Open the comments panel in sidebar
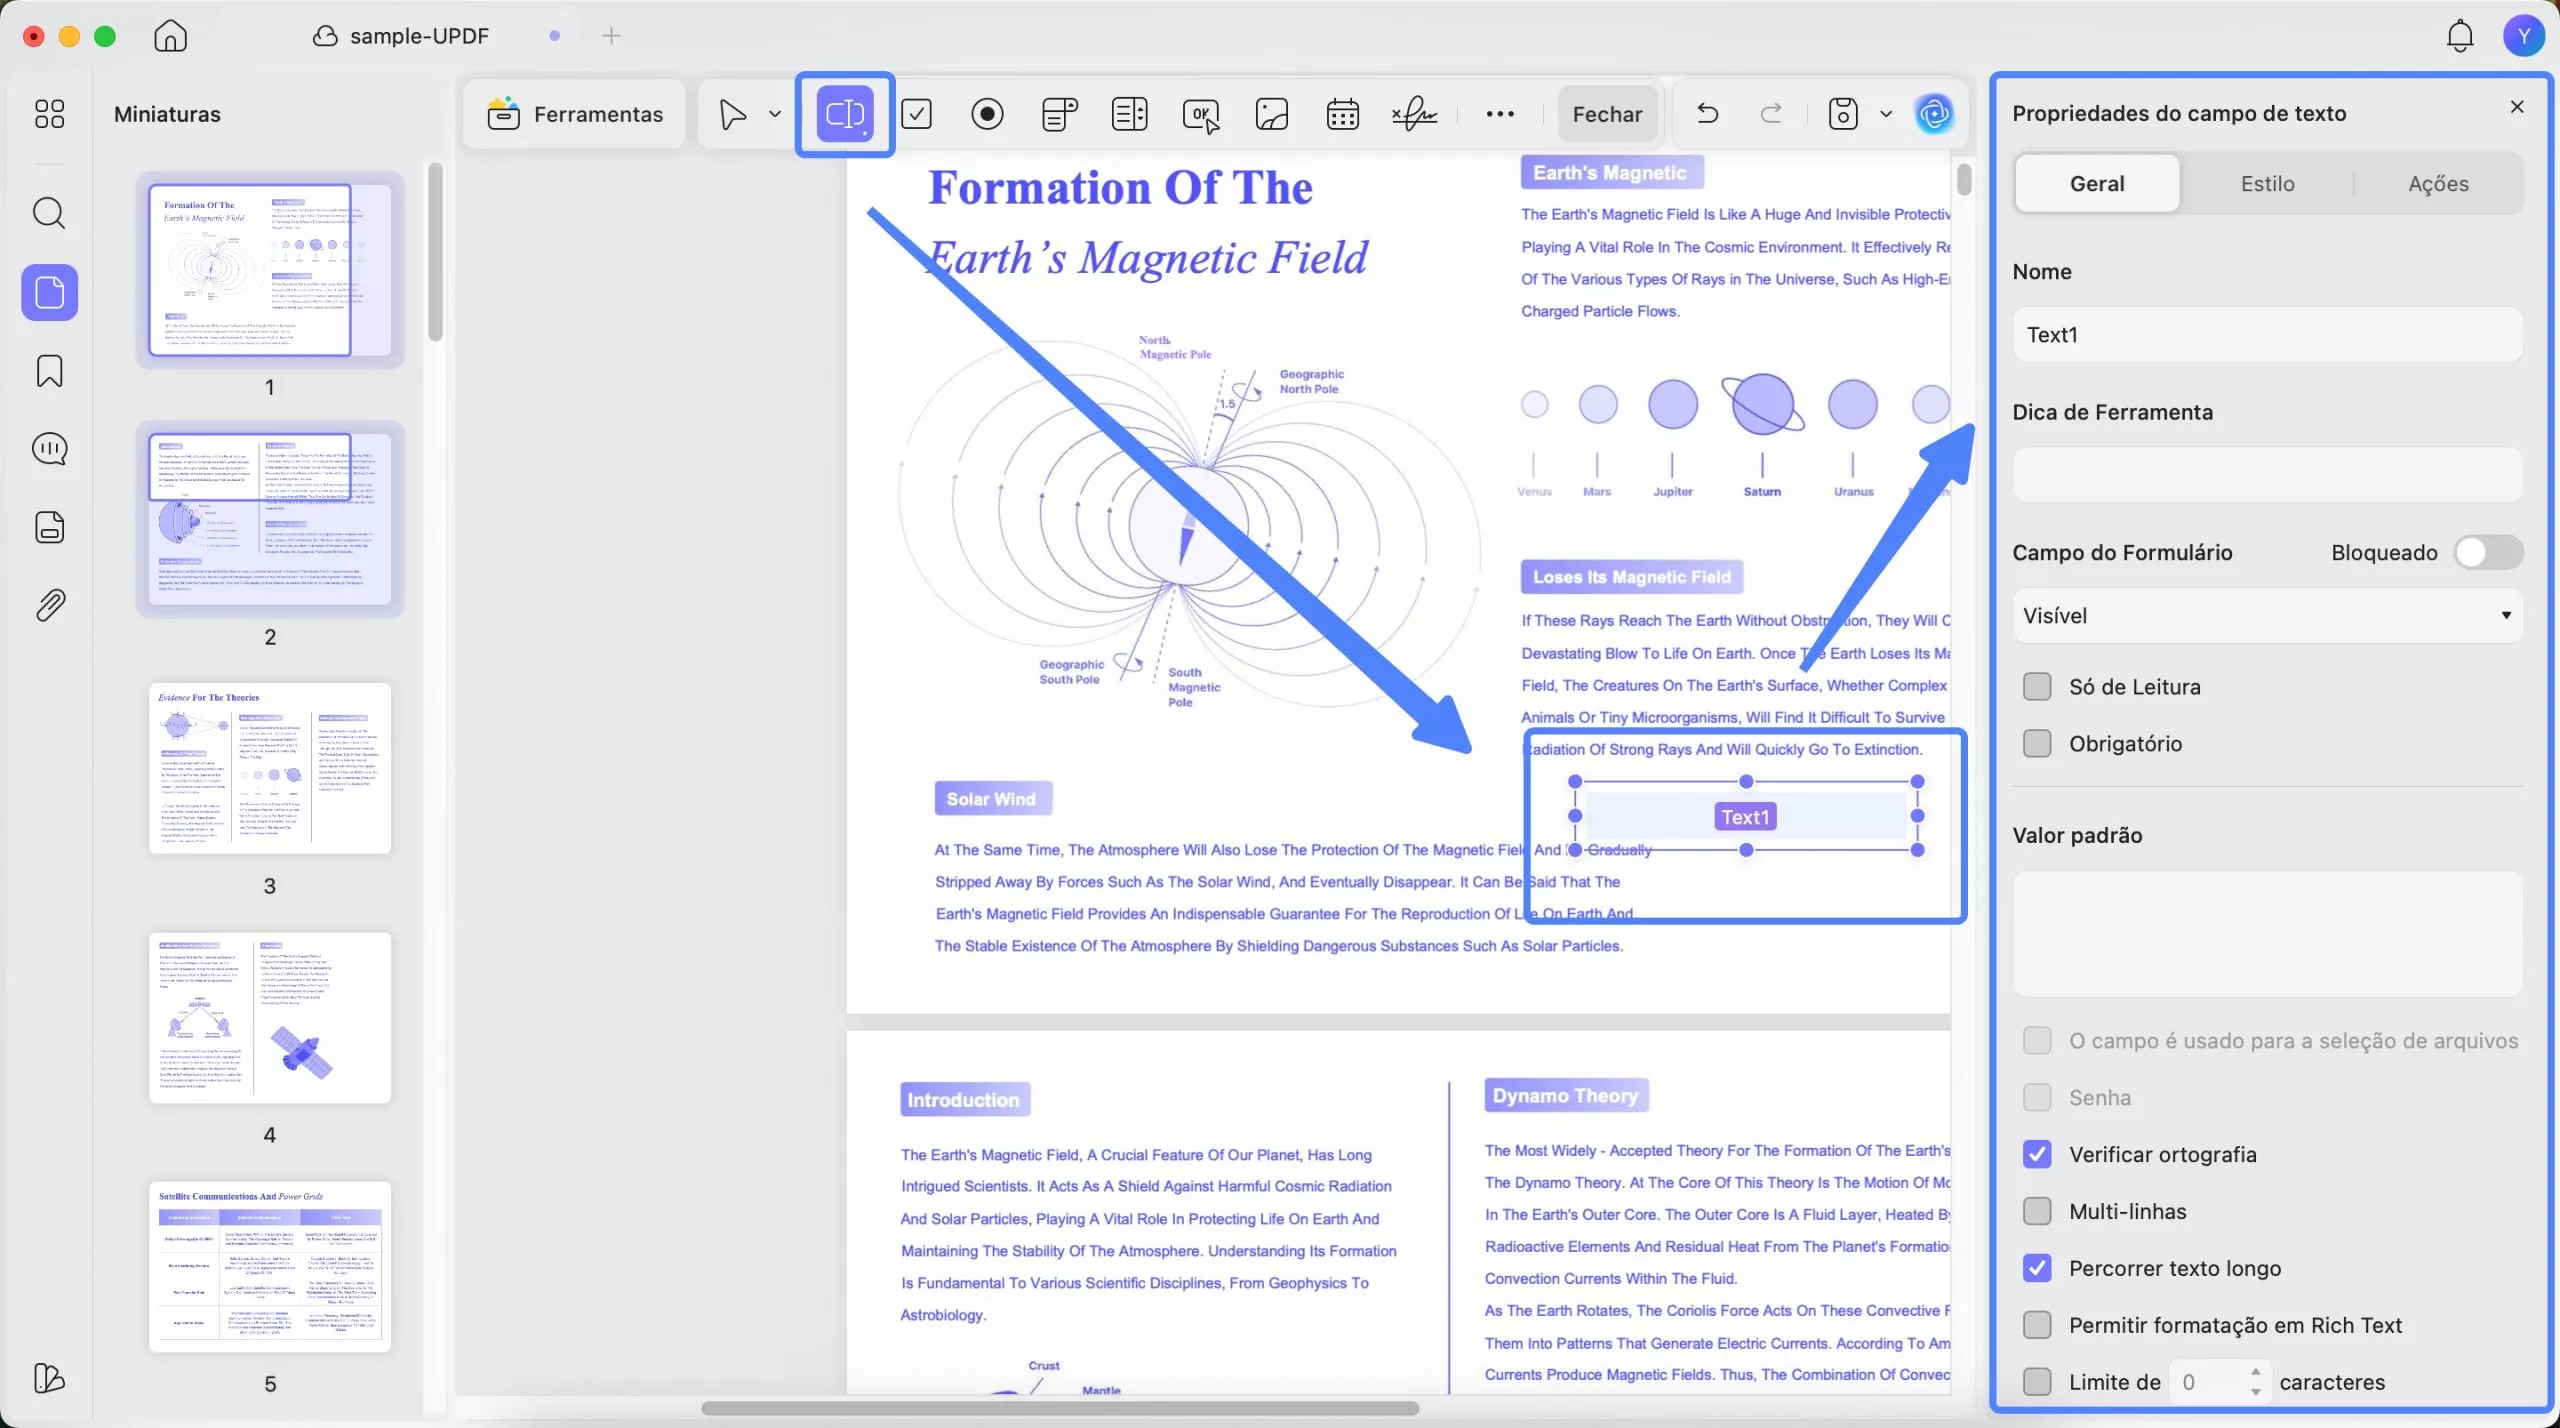This screenshot has height=1428, width=2560. [x=49, y=449]
